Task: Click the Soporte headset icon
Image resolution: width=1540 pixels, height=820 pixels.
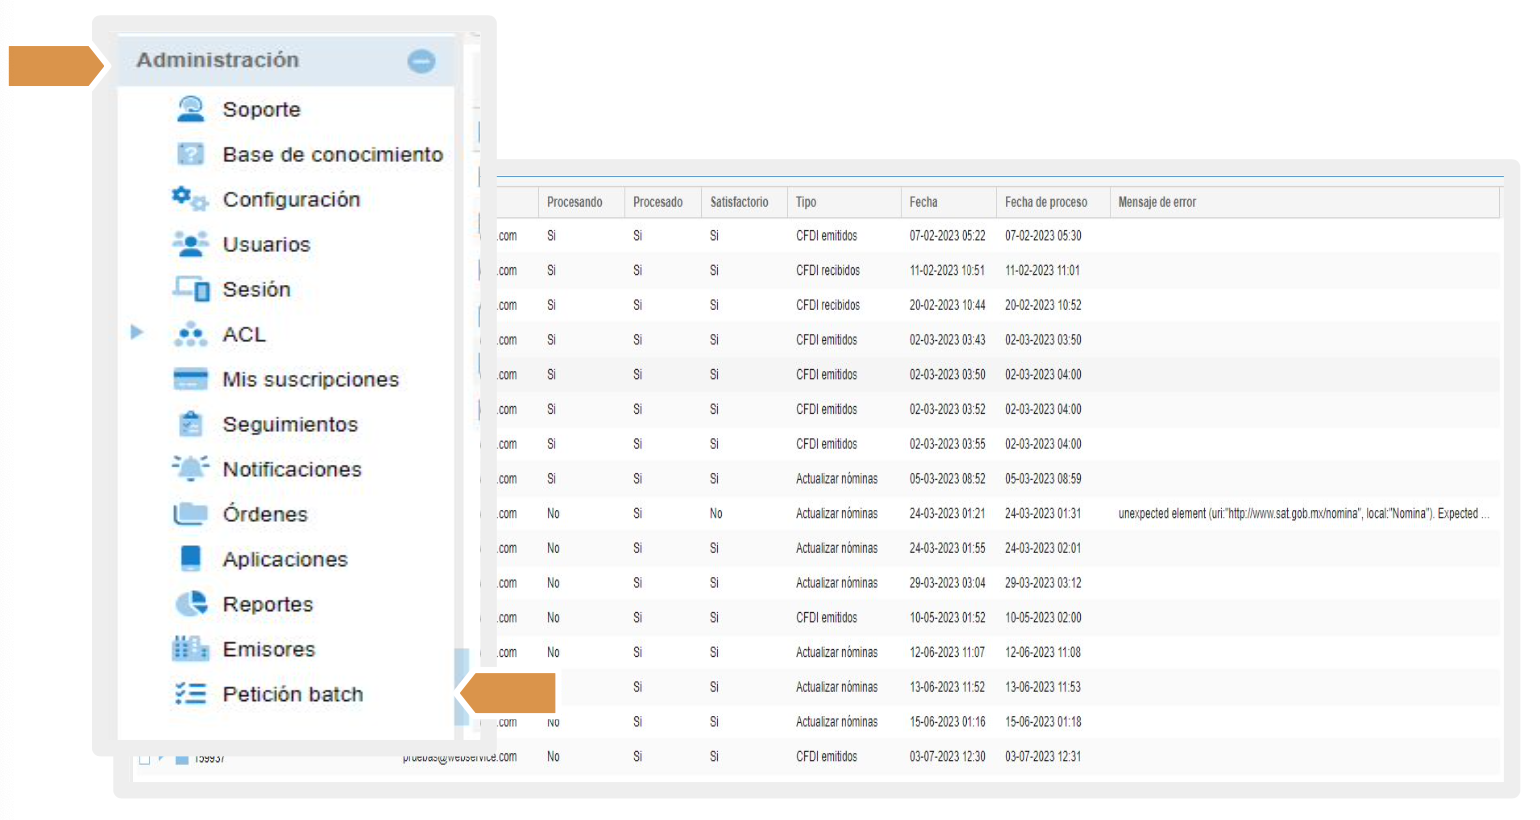Action: 190,109
